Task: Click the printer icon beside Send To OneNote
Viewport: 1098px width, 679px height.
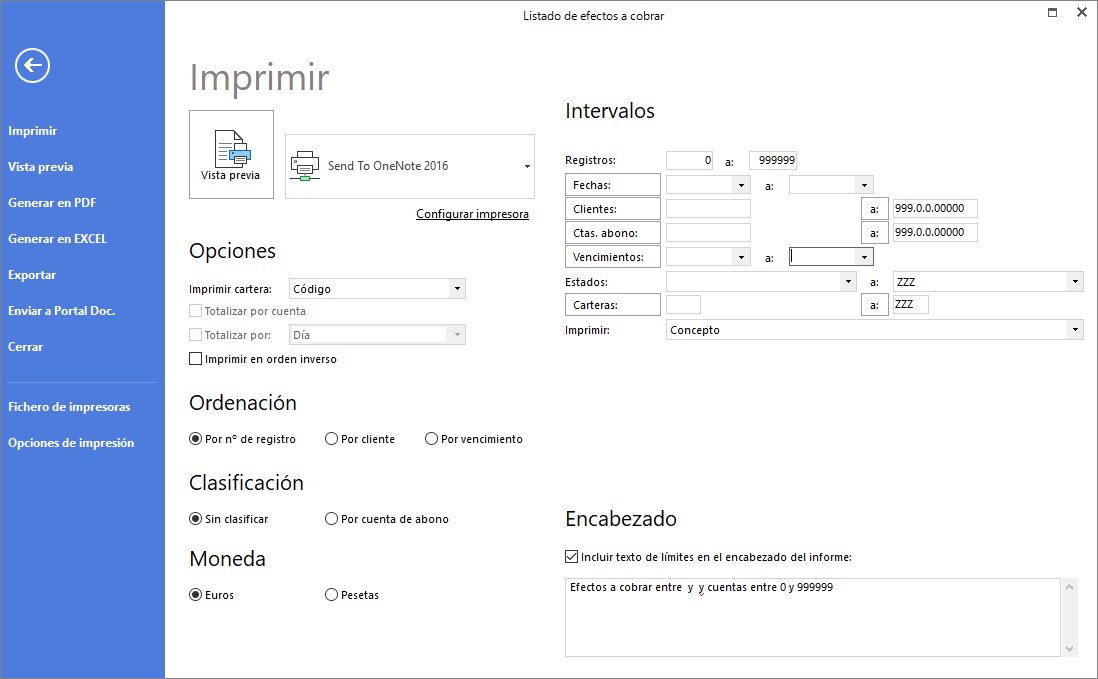Action: click(x=305, y=166)
